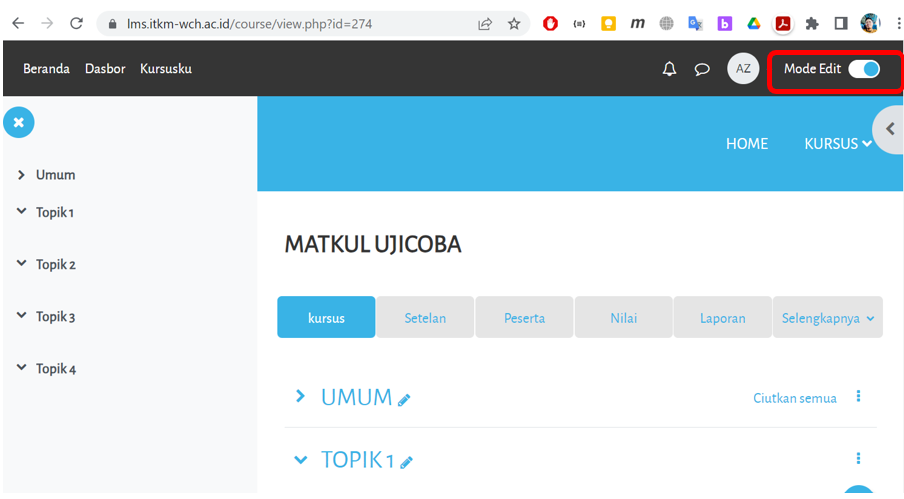Switch to the Nilai tab
This screenshot has height=499, width=904.
point(623,318)
